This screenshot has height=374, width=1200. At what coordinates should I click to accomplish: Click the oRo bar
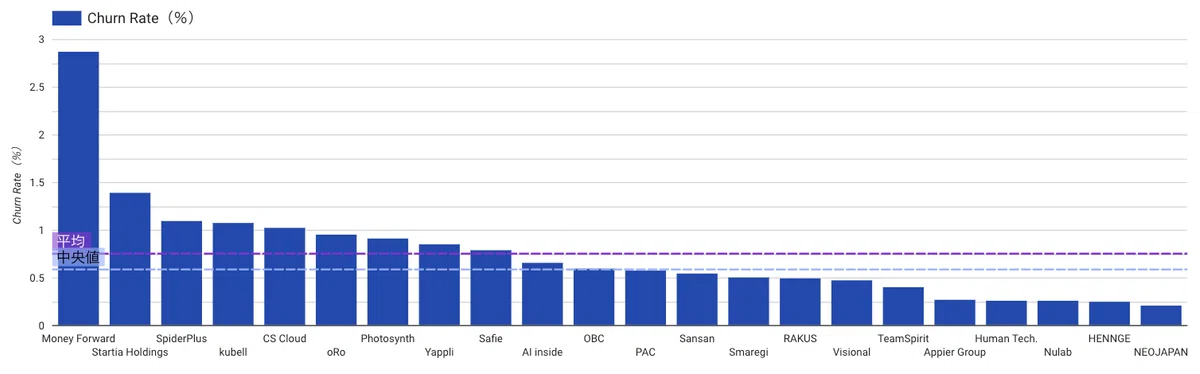336,280
